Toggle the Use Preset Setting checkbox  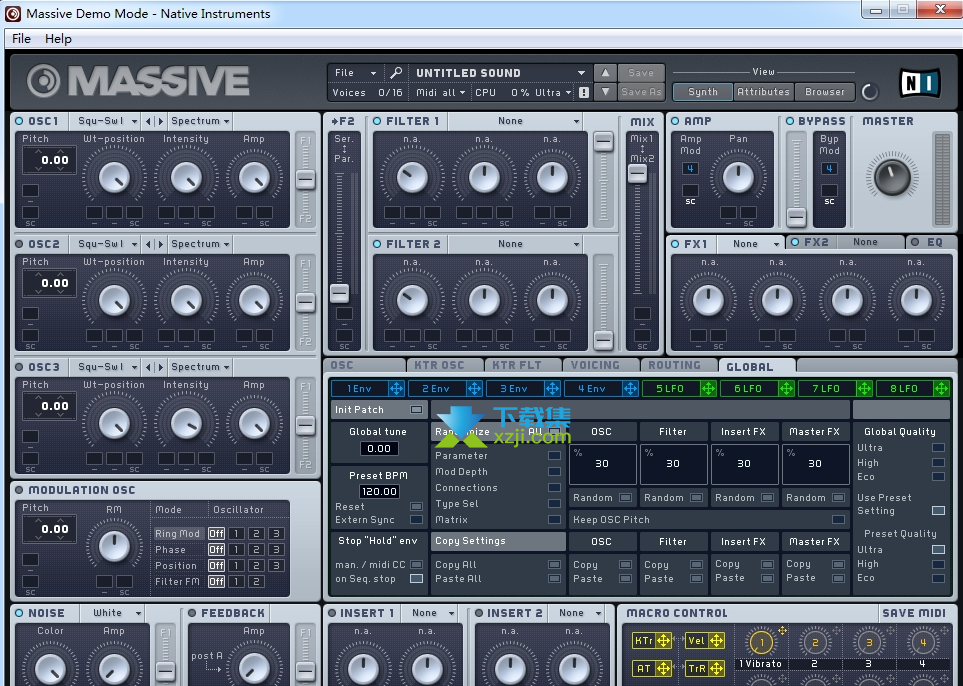(938, 510)
